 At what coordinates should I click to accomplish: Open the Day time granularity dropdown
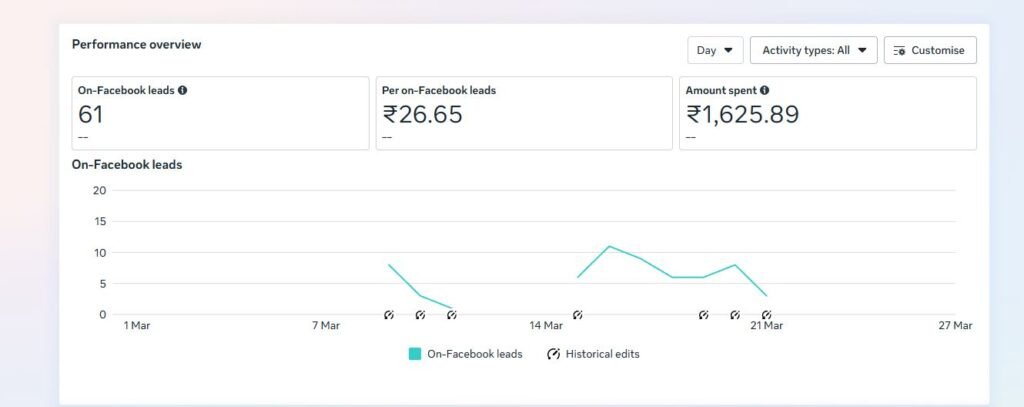click(715, 50)
